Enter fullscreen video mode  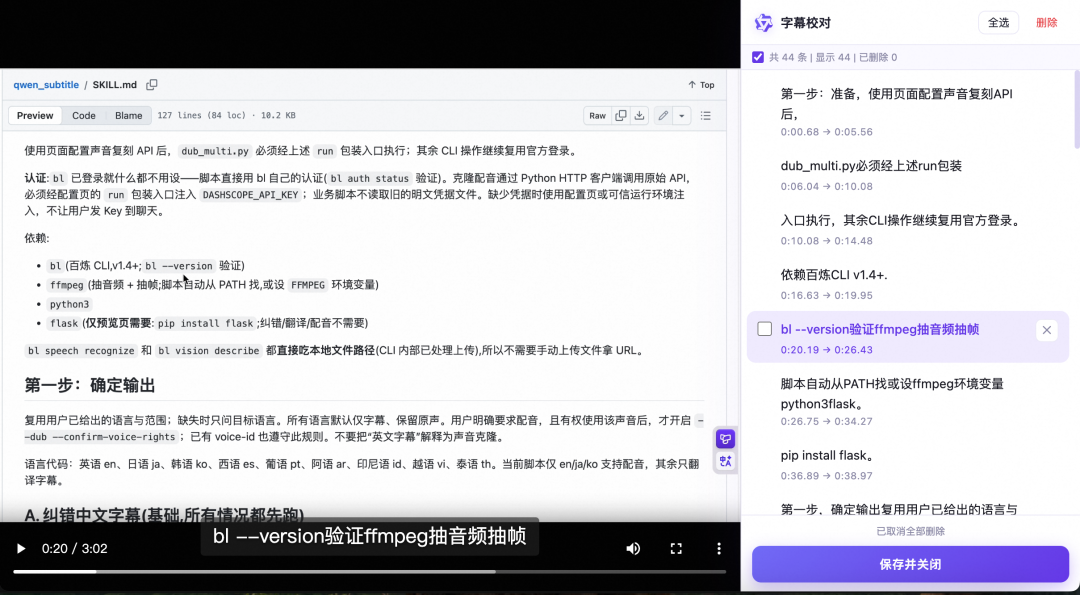point(676,549)
